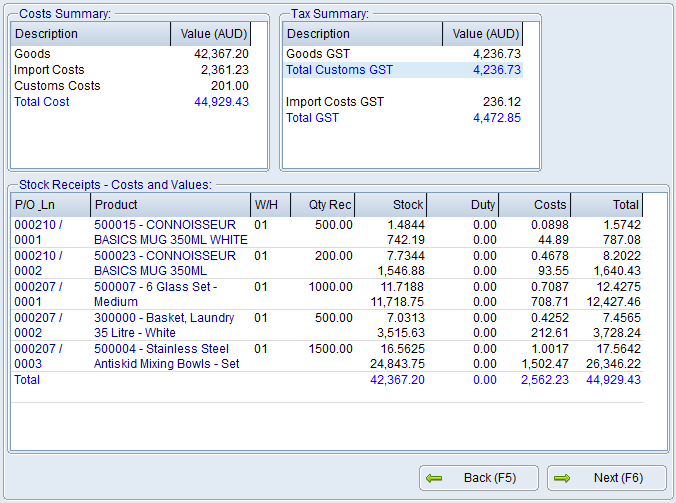Click the Goods GST row in Tax Summary
Viewport: 676px width, 503px height.
[319, 54]
